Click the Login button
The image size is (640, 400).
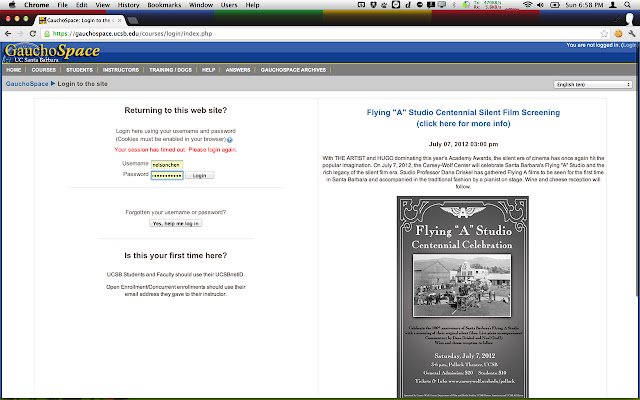(200, 176)
